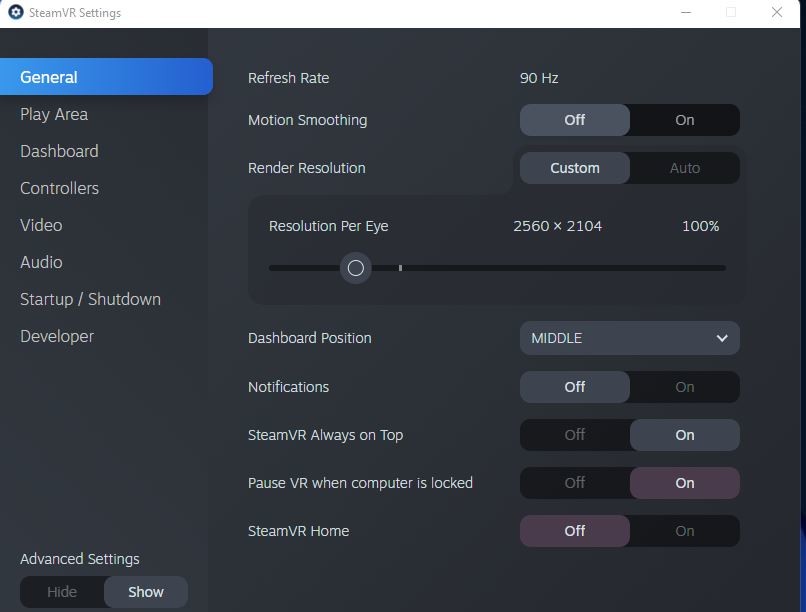Image resolution: width=806 pixels, height=612 pixels.
Task: Switch Render Resolution to Auto
Action: coord(685,168)
